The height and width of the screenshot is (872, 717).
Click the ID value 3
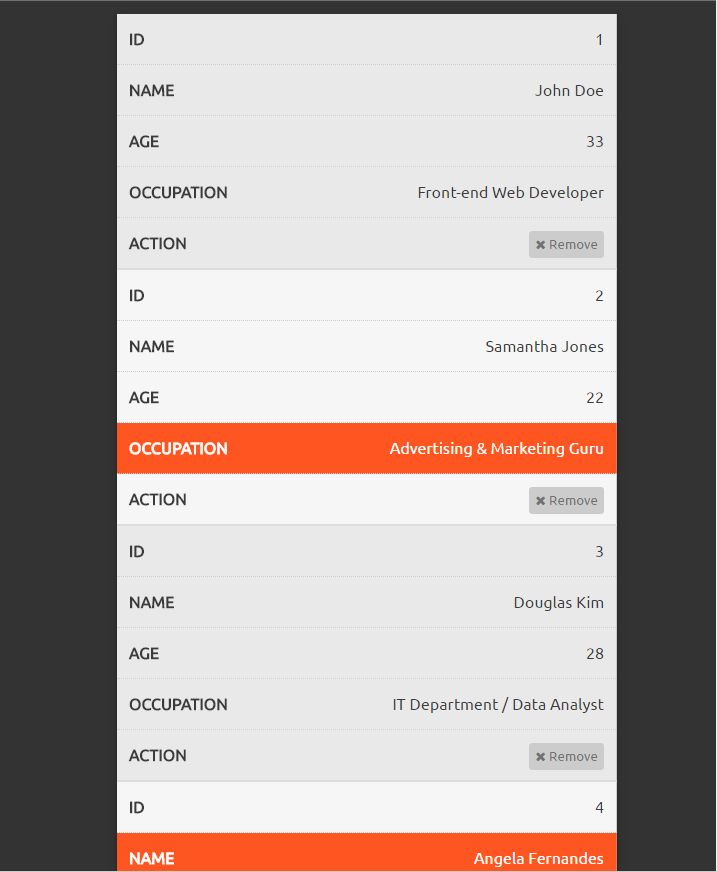point(599,552)
